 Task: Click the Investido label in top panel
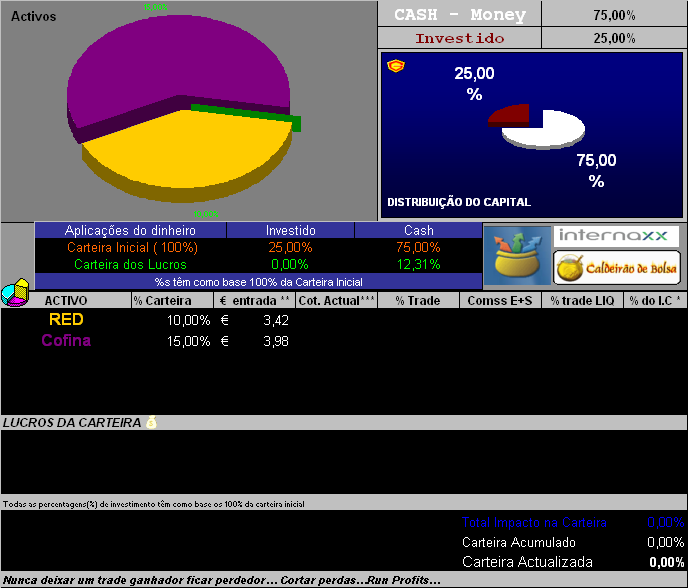[459, 38]
